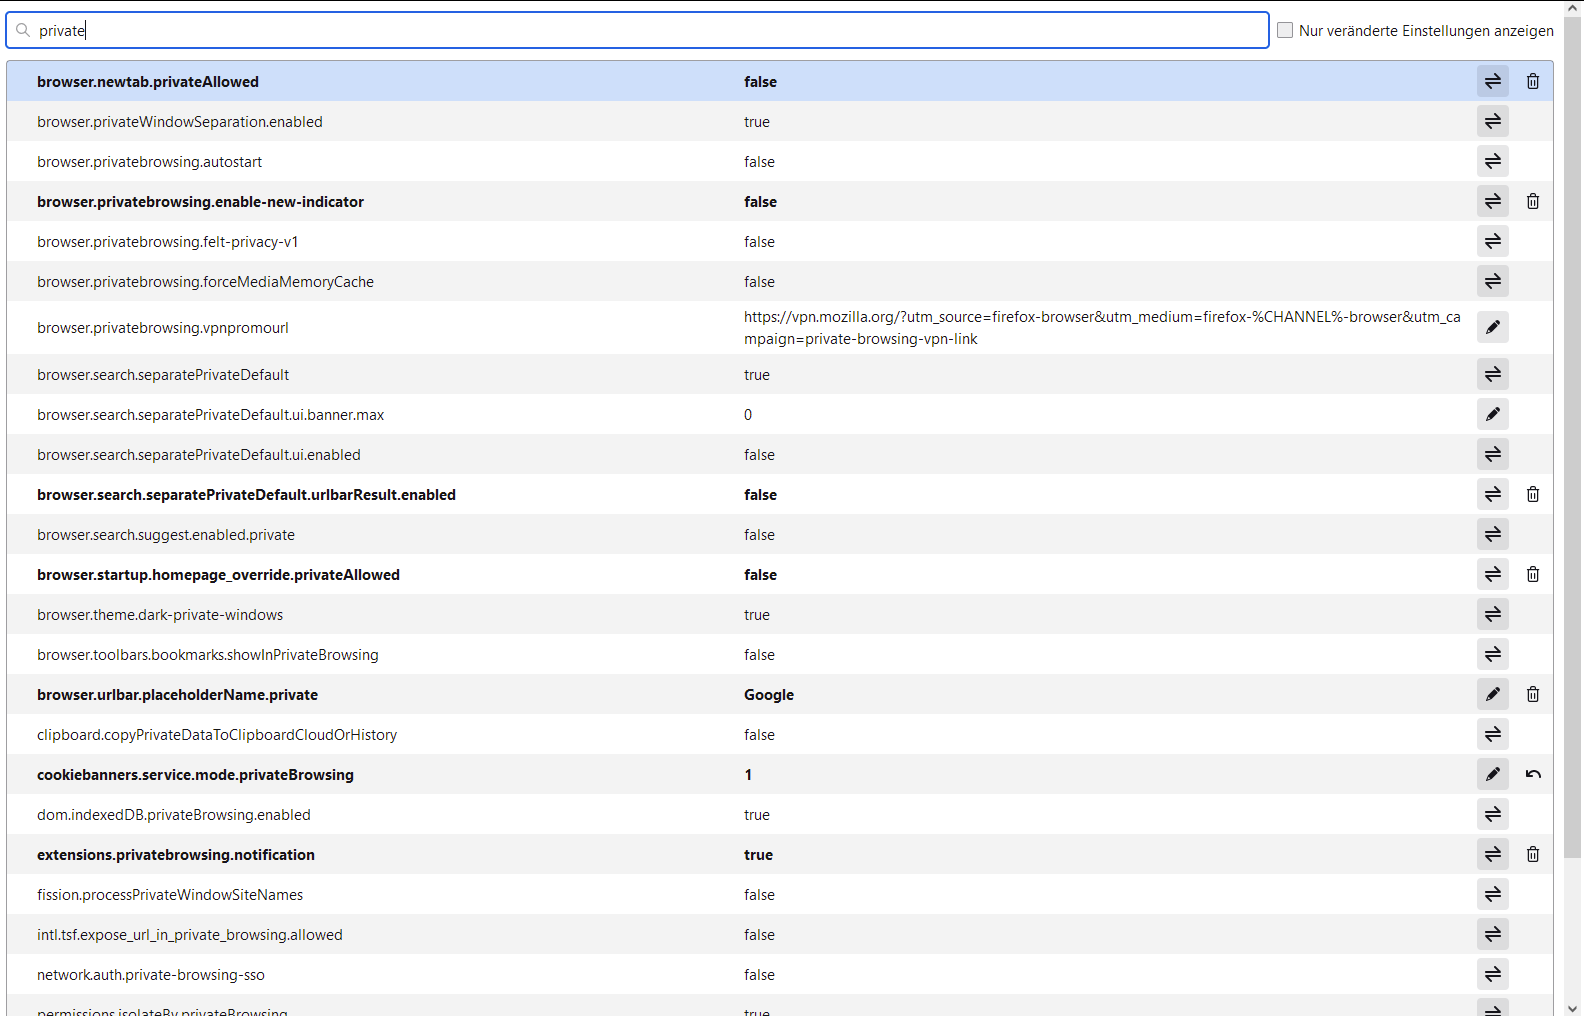
Task: Toggle network.auth.private-browsing-sso value
Action: coord(1492,974)
